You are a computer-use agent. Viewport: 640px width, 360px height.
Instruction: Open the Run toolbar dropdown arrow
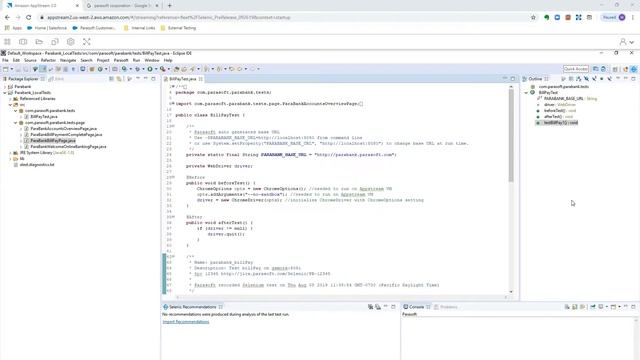tap(156, 69)
